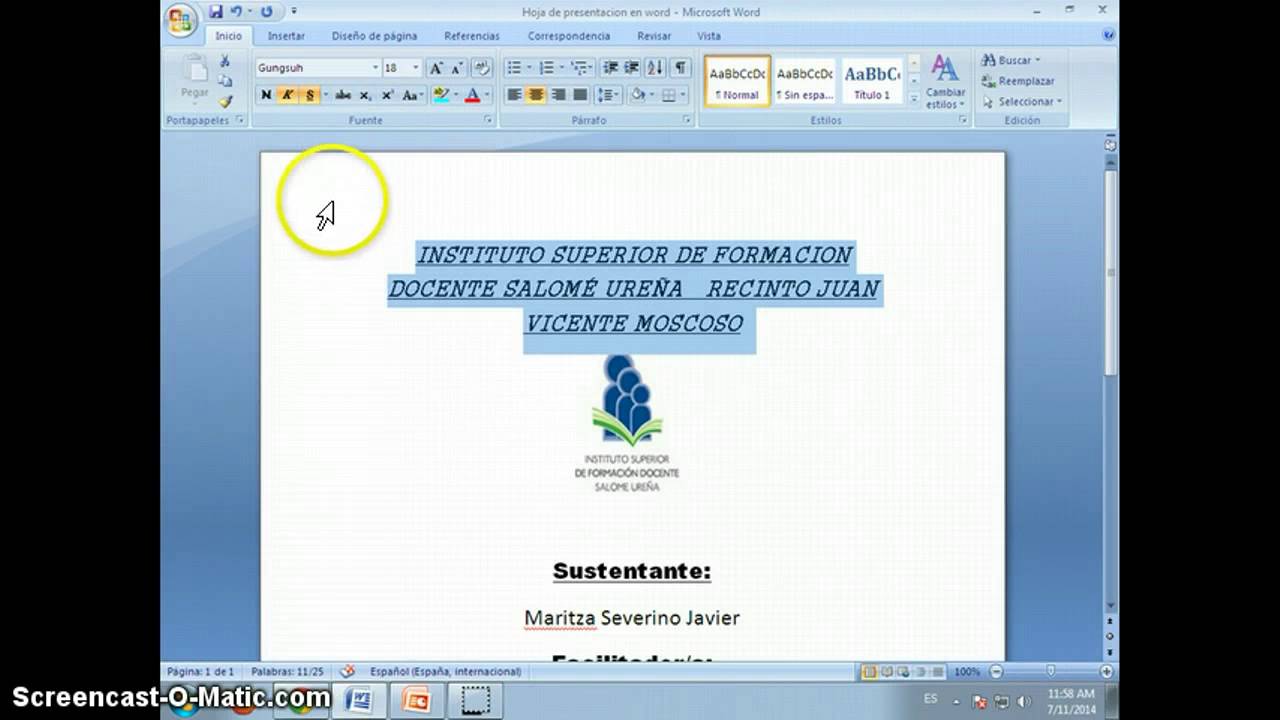Apply multilevel list
The height and width of the screenshot is (720, 1280).
coord(579,68)
